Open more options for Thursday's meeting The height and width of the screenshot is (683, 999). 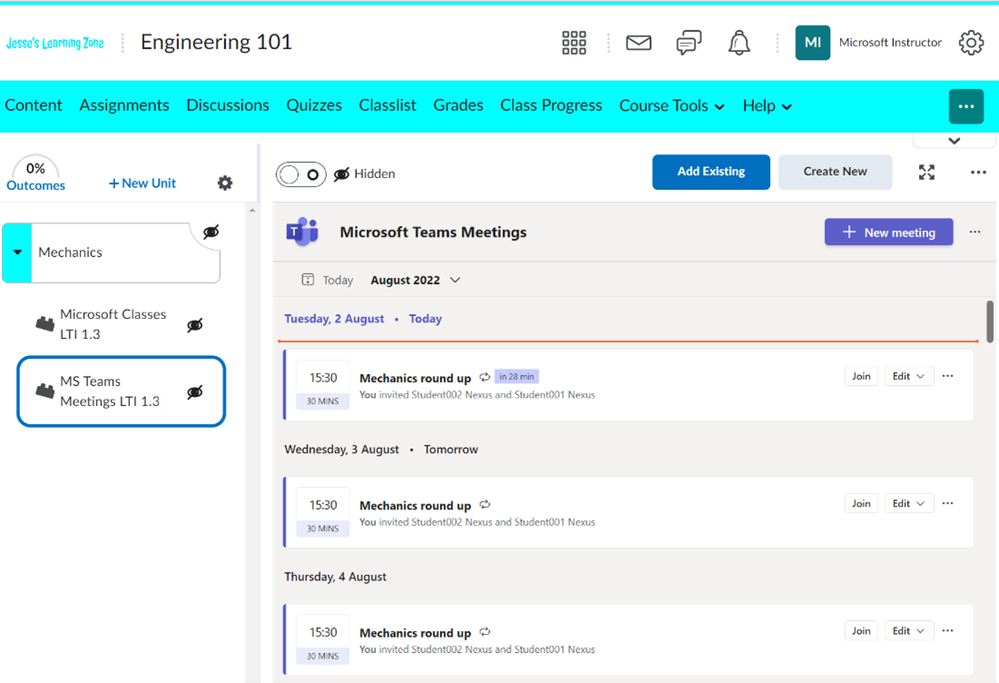(947, 631)
